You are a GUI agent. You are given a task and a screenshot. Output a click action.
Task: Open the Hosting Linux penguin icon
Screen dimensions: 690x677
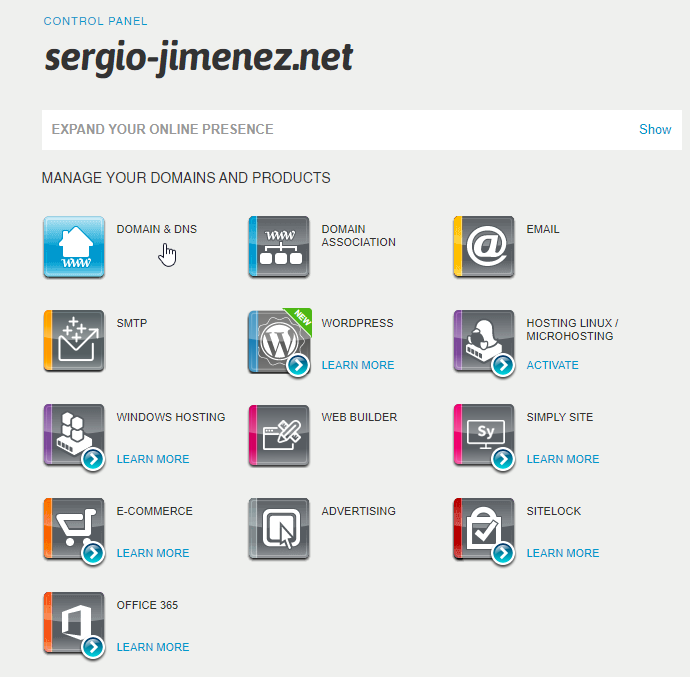tap(484, 341)
